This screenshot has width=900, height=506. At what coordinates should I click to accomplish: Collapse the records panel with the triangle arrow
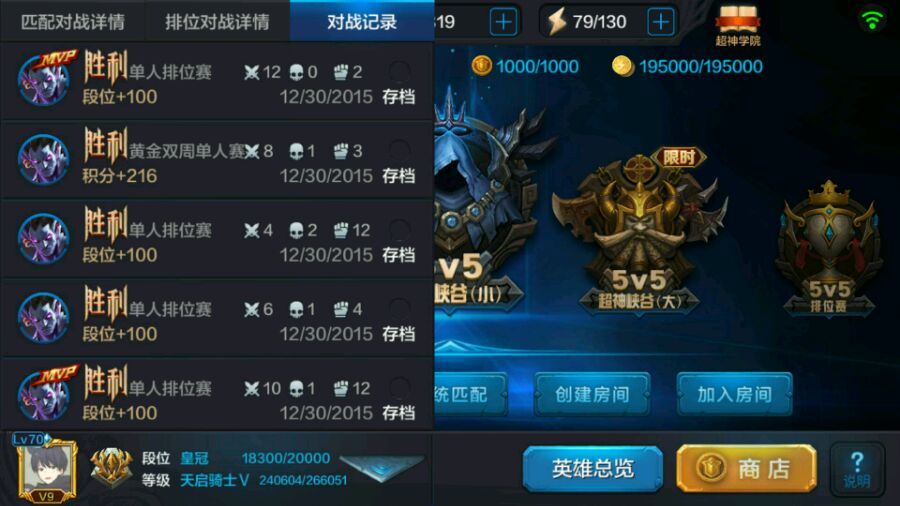click(381, 468)
